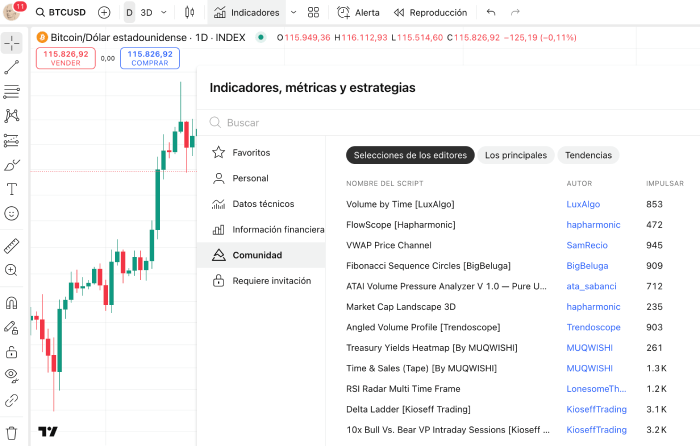Open the linked drawings sync icon
This screenshot has height=446, width=700.
(12, 400)
